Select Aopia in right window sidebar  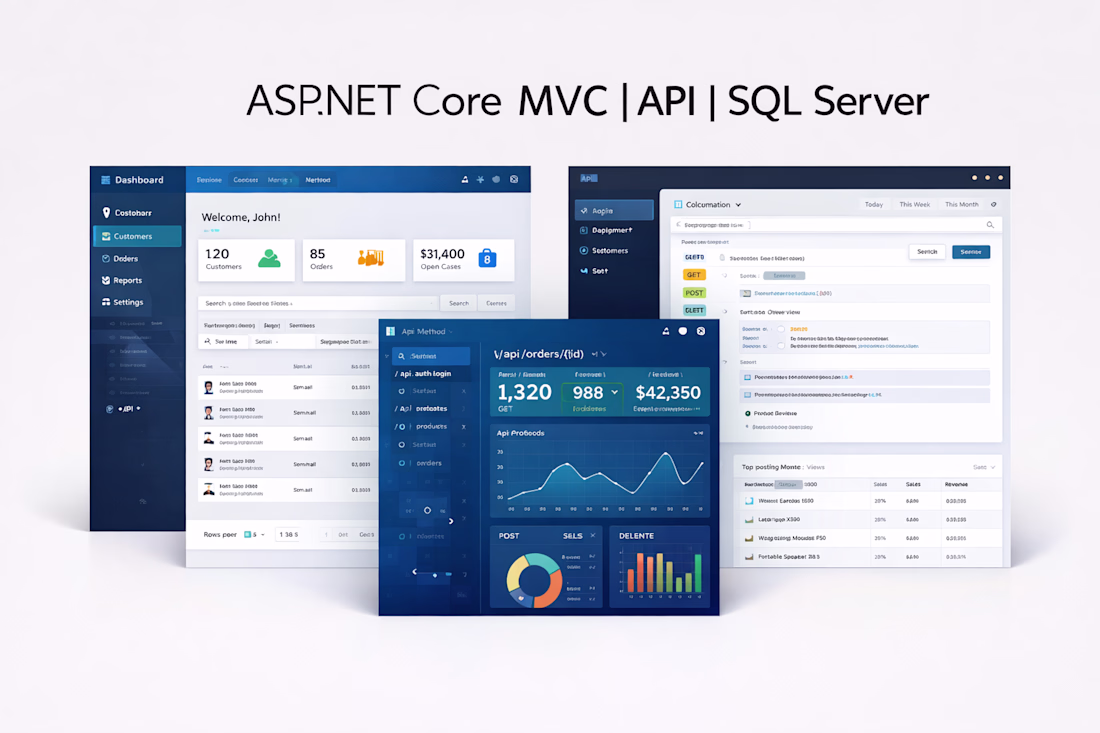(x=615, y=210)
